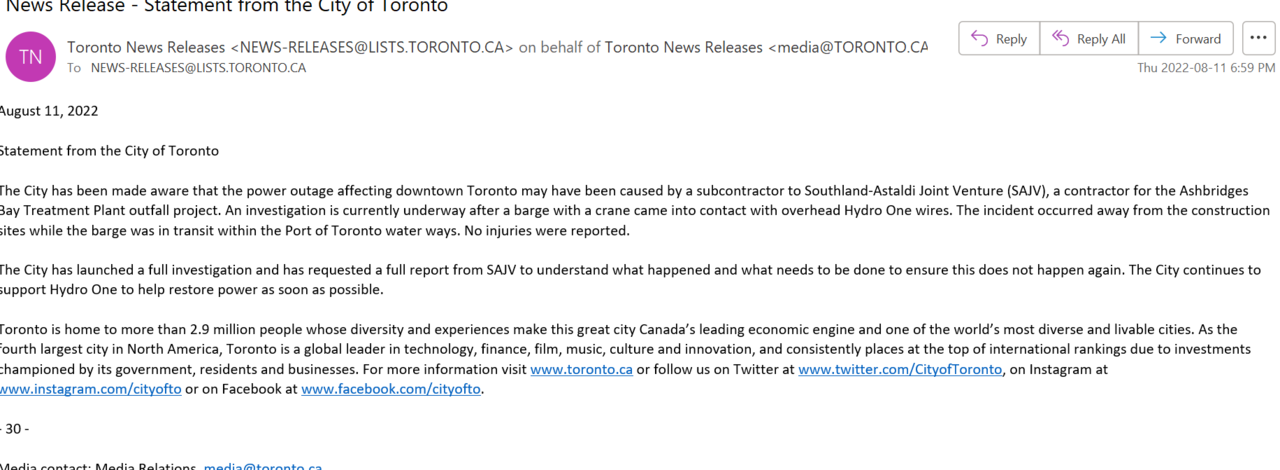Click the 'Statement from the City of Toronto' heading

109,151
